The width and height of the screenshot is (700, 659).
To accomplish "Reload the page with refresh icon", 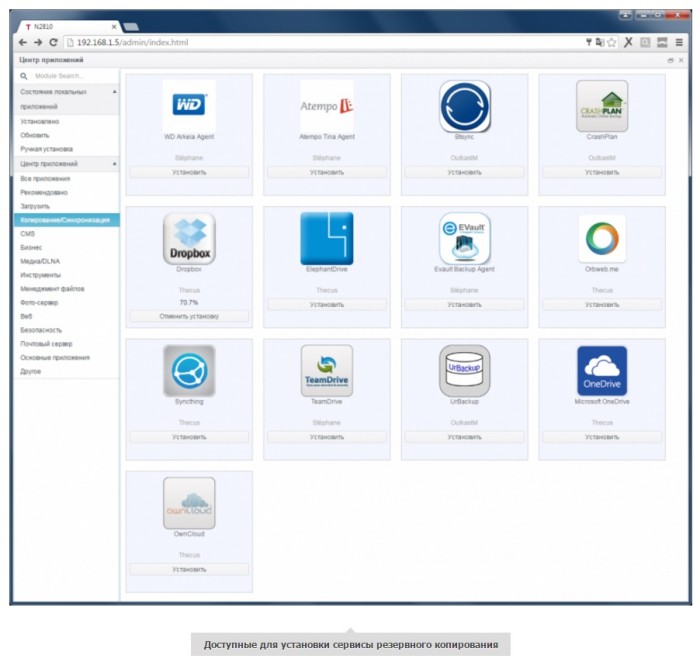I will pyautogui.click(x=53, y=42).
